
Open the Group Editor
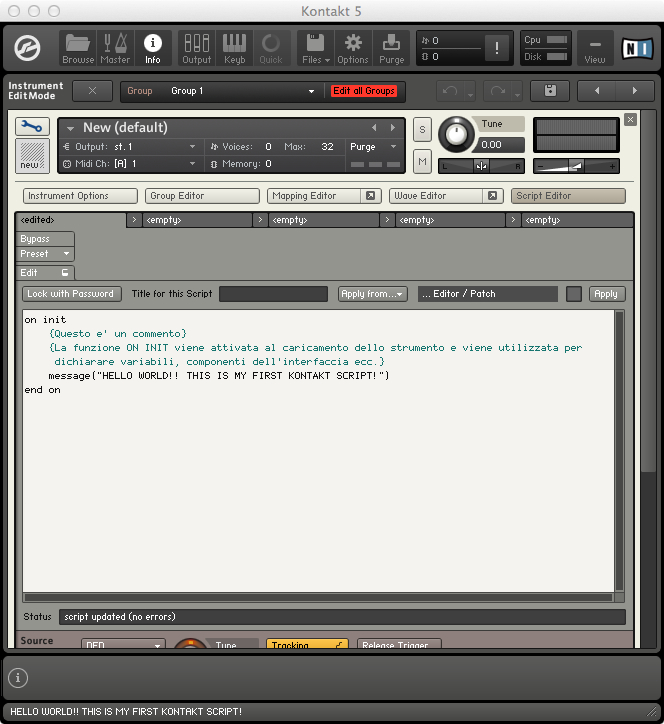202,196
